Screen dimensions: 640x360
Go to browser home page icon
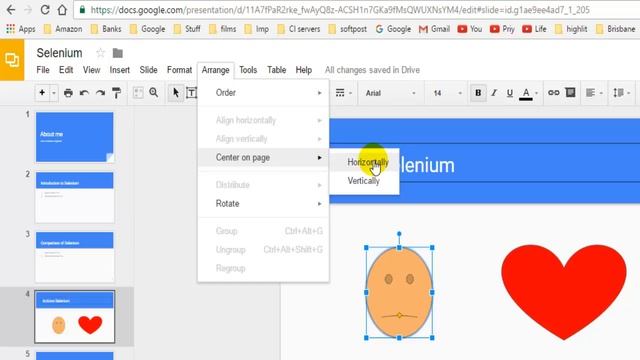(x=62, y=10)
